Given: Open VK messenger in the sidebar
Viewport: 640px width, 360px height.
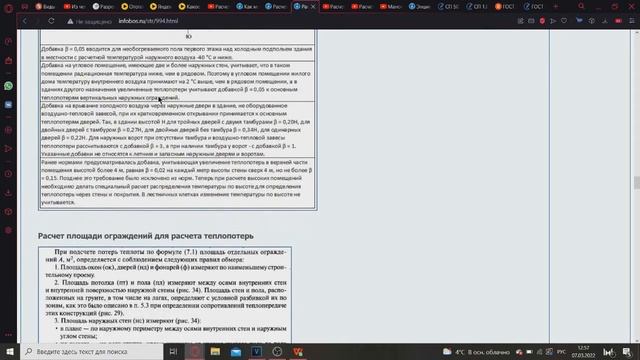Looking at the screenshot, I should click(x=8, y=105).
